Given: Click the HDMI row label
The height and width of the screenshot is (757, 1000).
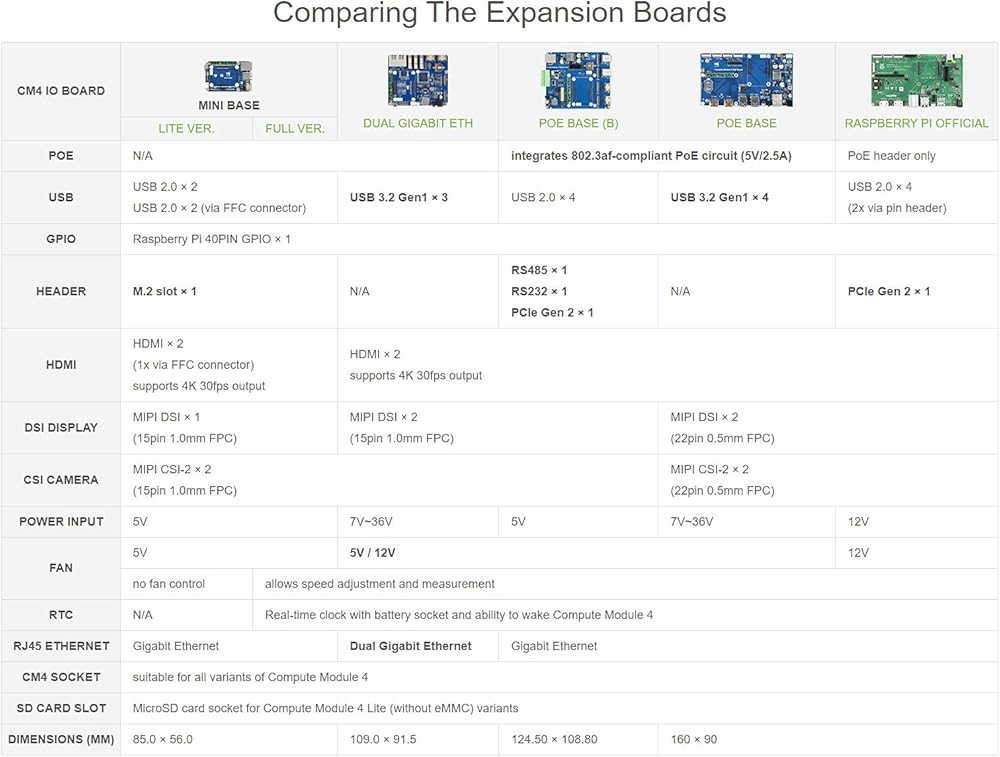Looking at the screenshot, I should pos(61,365).
